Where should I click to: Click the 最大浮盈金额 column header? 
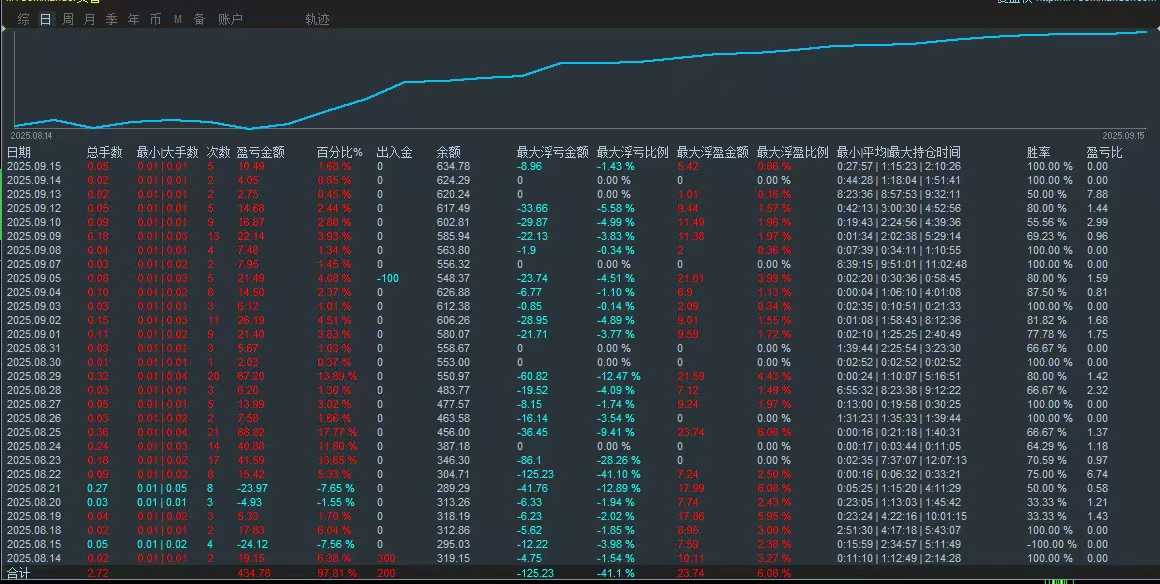[712, 152]
